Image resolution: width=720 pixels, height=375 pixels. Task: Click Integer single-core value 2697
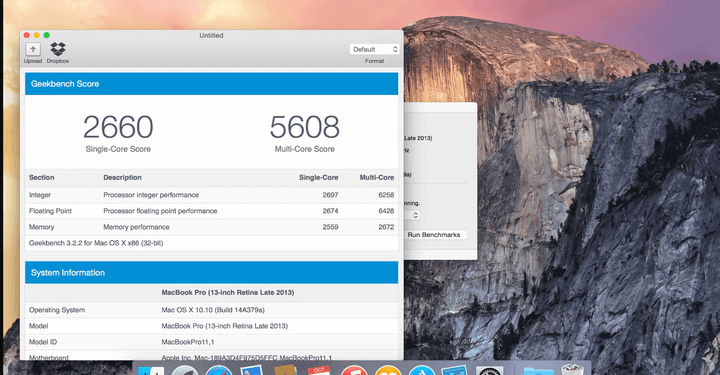click(330, 195)
